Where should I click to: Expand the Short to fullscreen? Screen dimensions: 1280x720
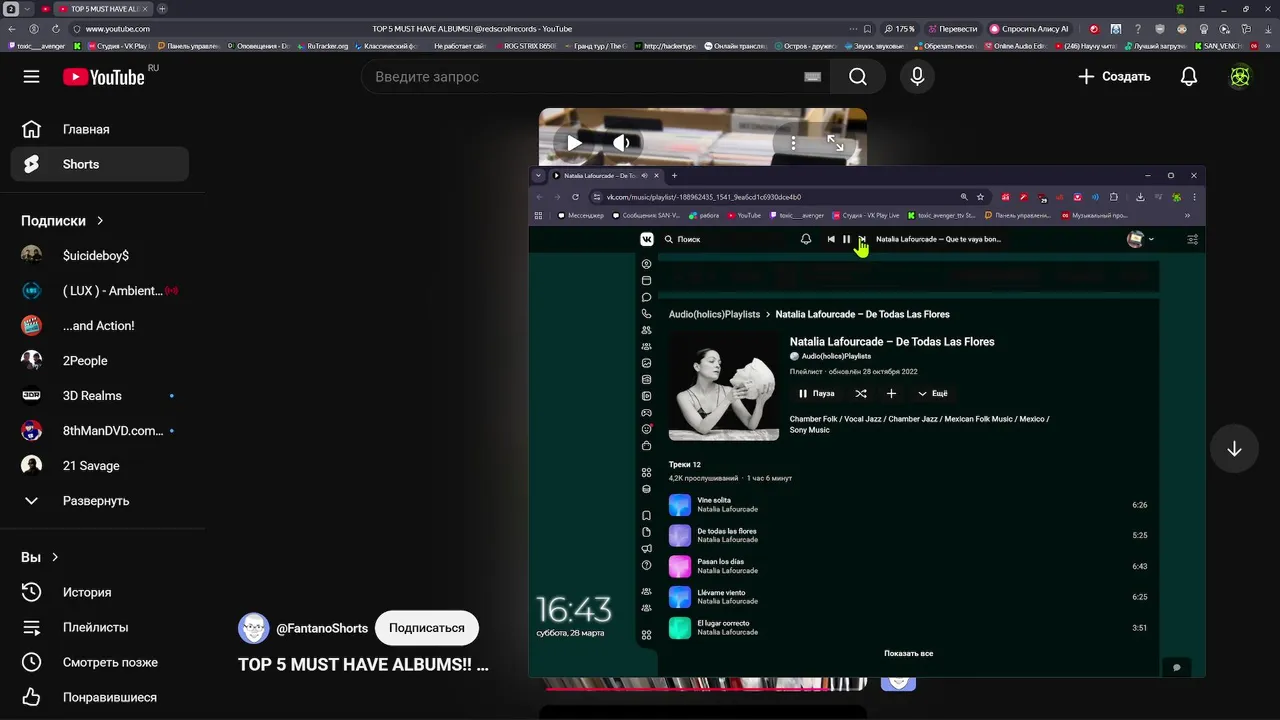point(835,143)
